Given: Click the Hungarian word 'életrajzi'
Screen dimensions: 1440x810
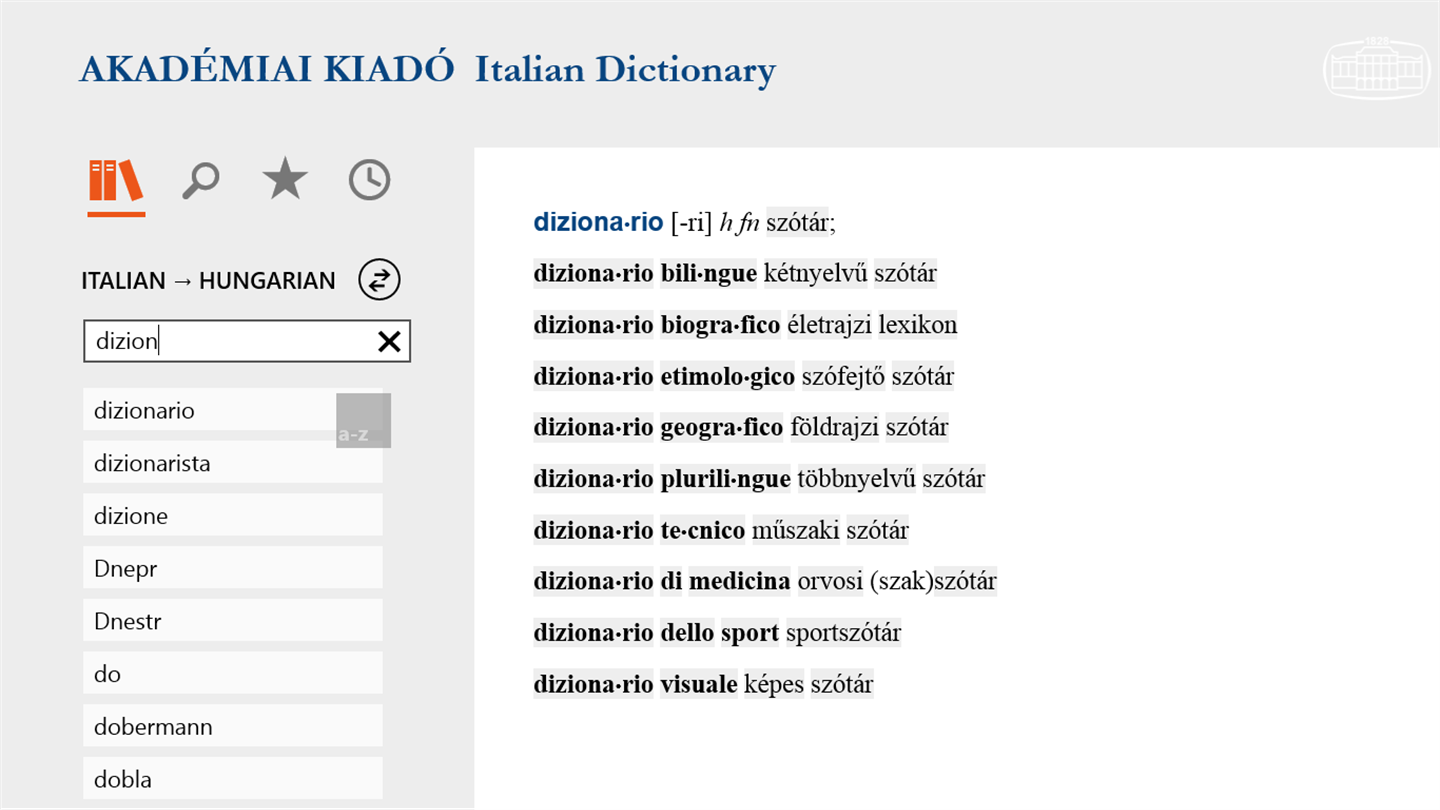Looking at the screenshot, I should [x=830, y=325].
